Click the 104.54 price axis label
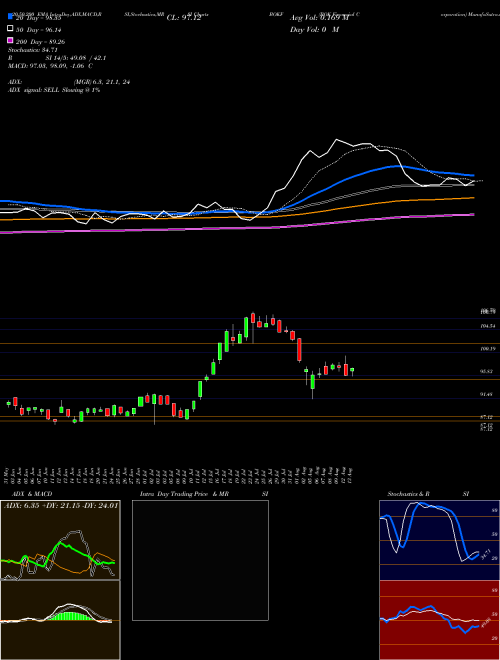The width and height of the screenshot is (500, 660). click(x=488, y=326)
